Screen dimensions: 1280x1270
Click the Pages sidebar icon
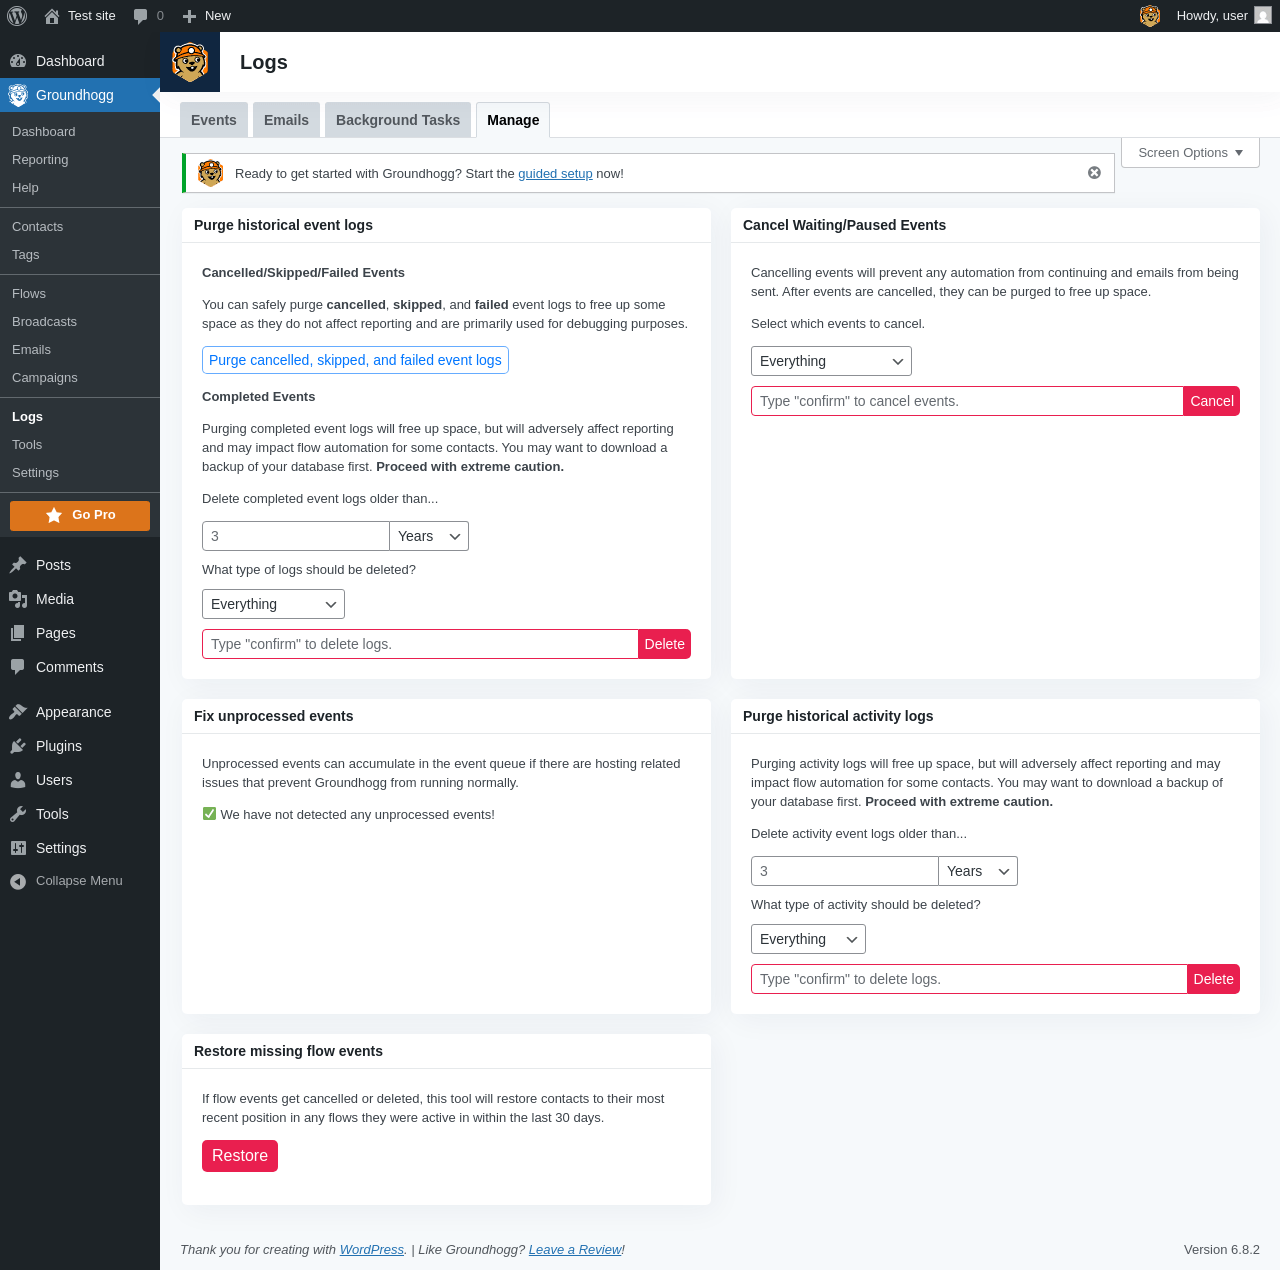tap(18, 633)
